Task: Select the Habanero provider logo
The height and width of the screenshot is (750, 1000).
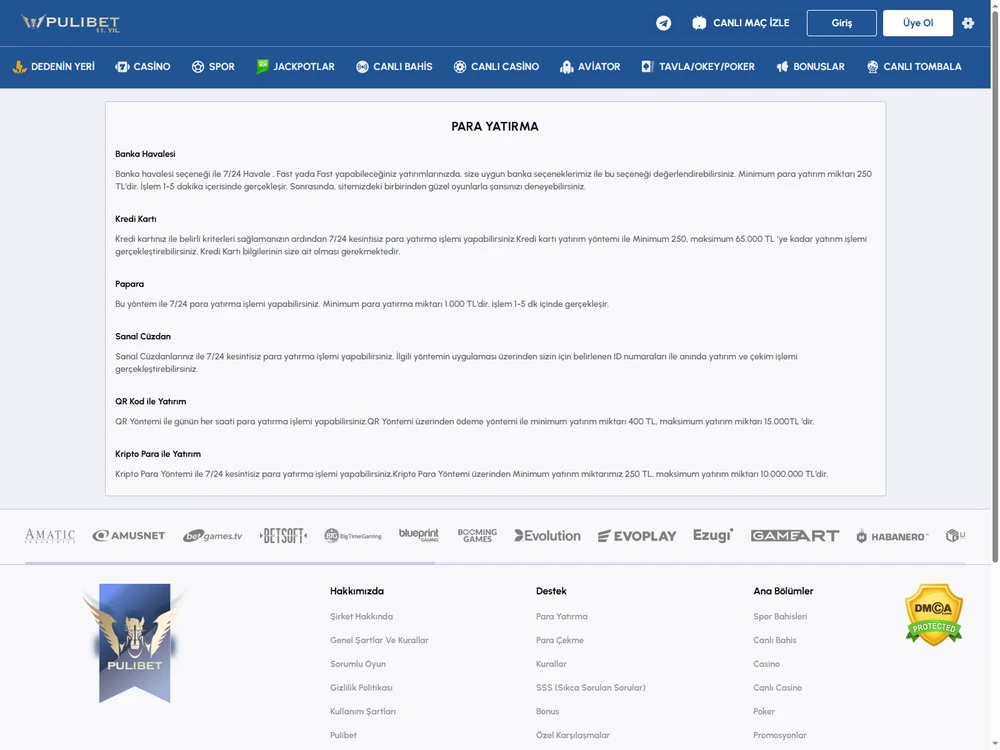Action: coord(892,536)
